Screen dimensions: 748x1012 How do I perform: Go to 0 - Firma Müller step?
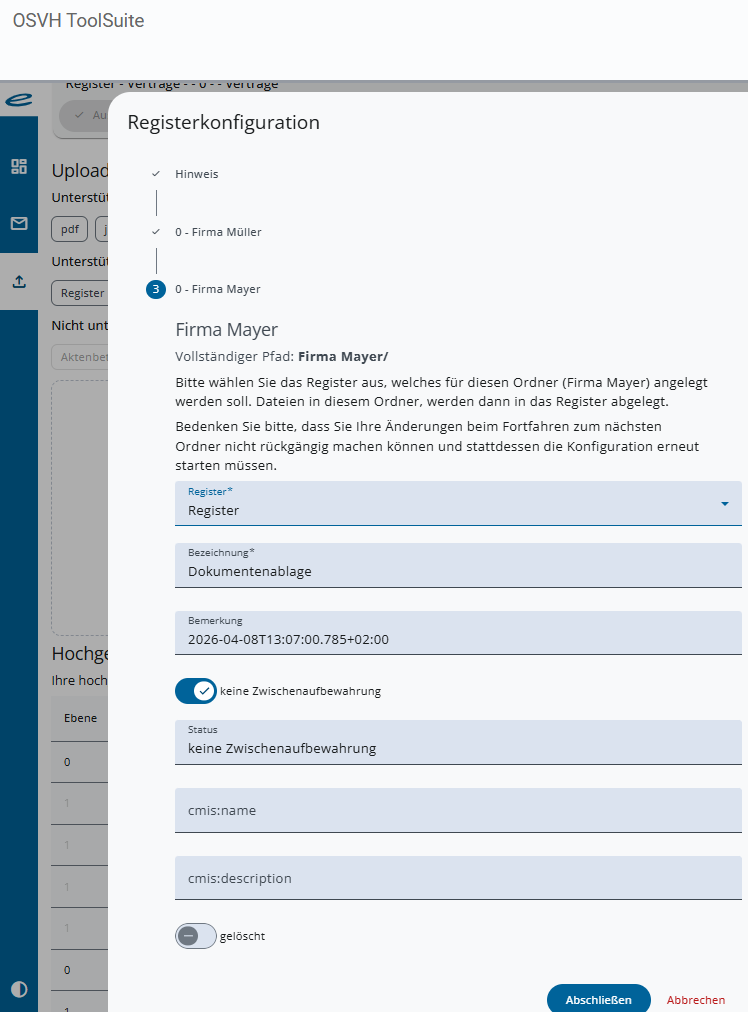218,232
